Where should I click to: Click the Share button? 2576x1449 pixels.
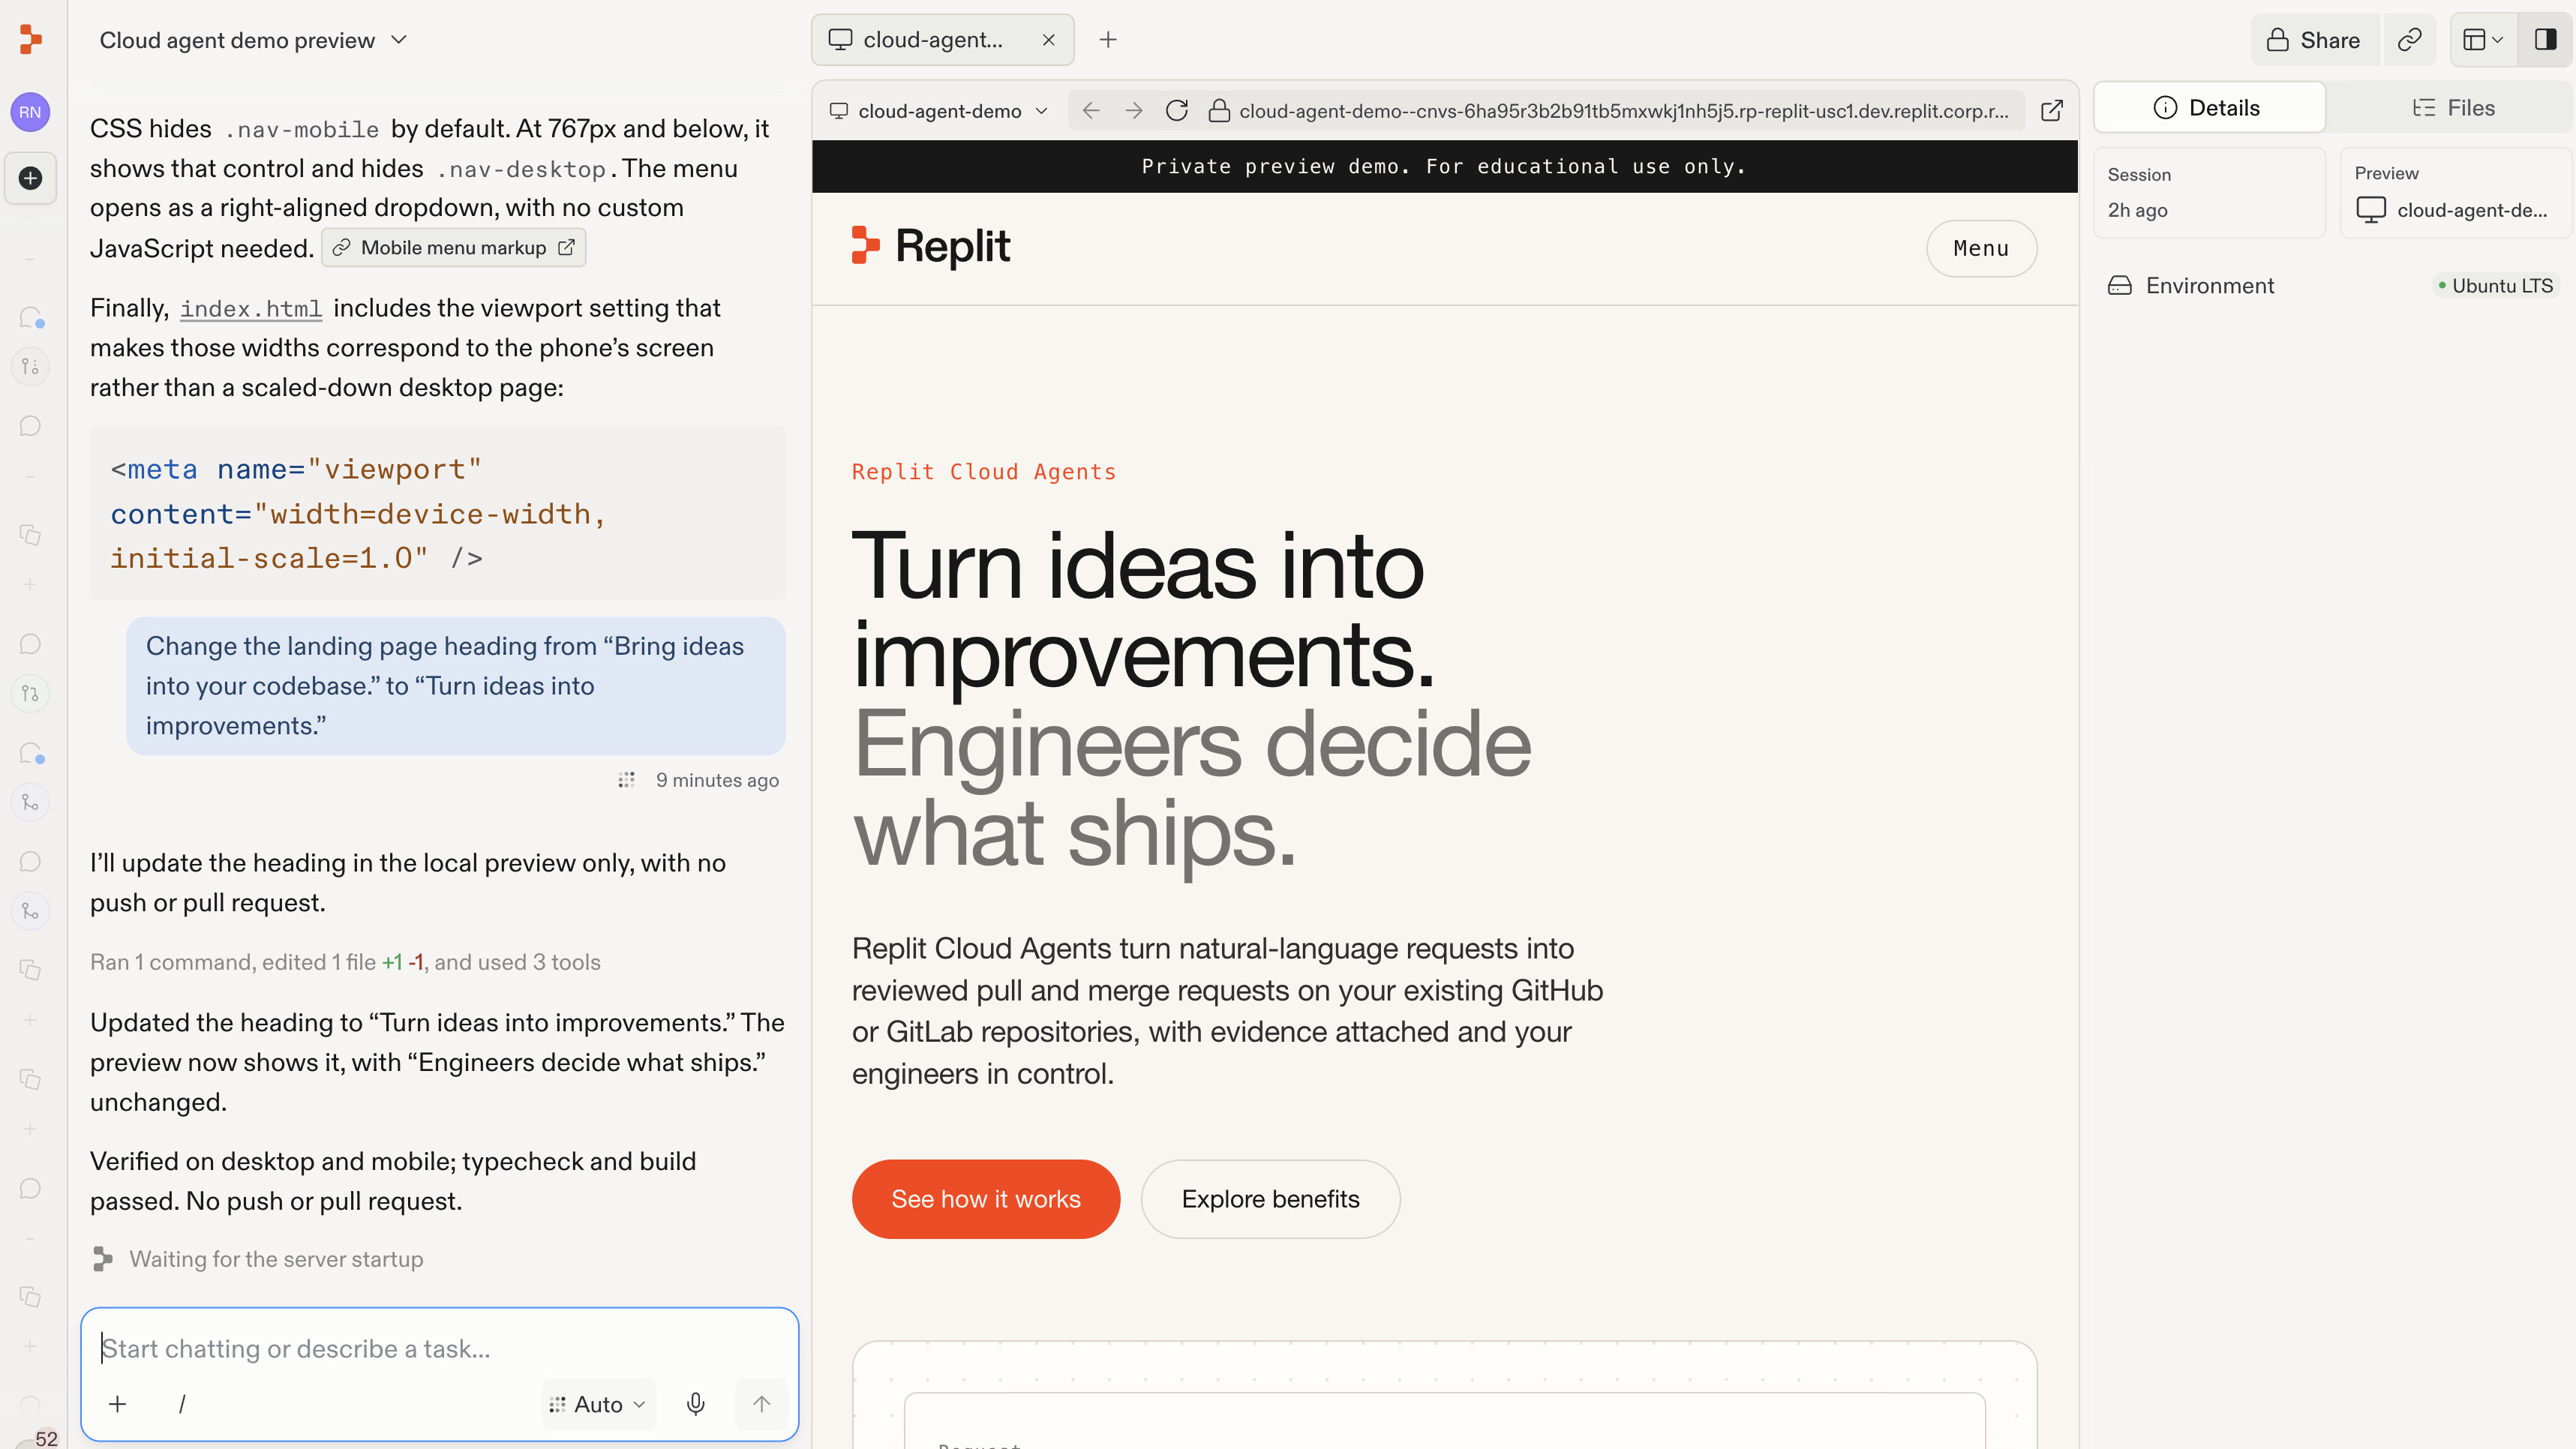[x=2314, y=40]
